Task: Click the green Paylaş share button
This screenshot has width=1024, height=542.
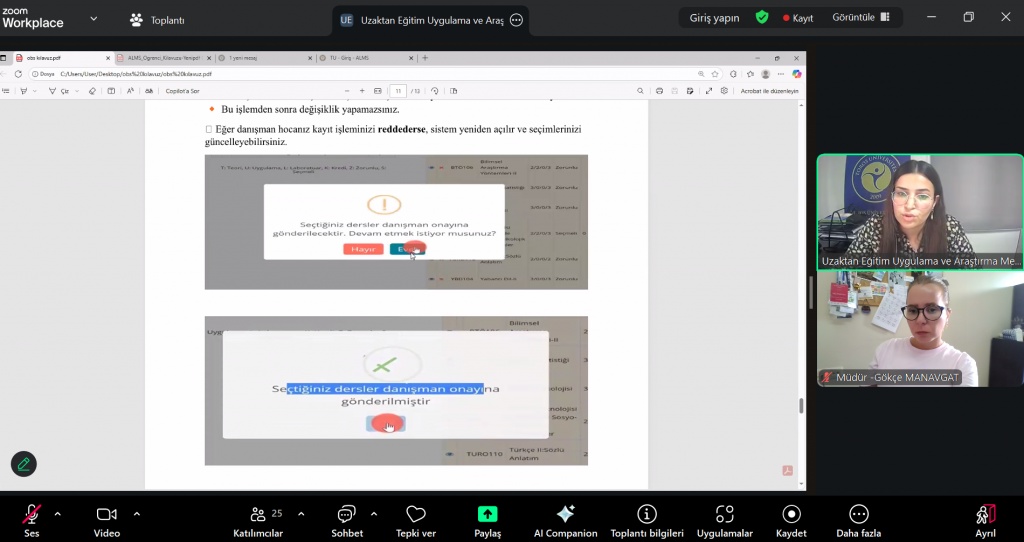Action: point(487,520)
